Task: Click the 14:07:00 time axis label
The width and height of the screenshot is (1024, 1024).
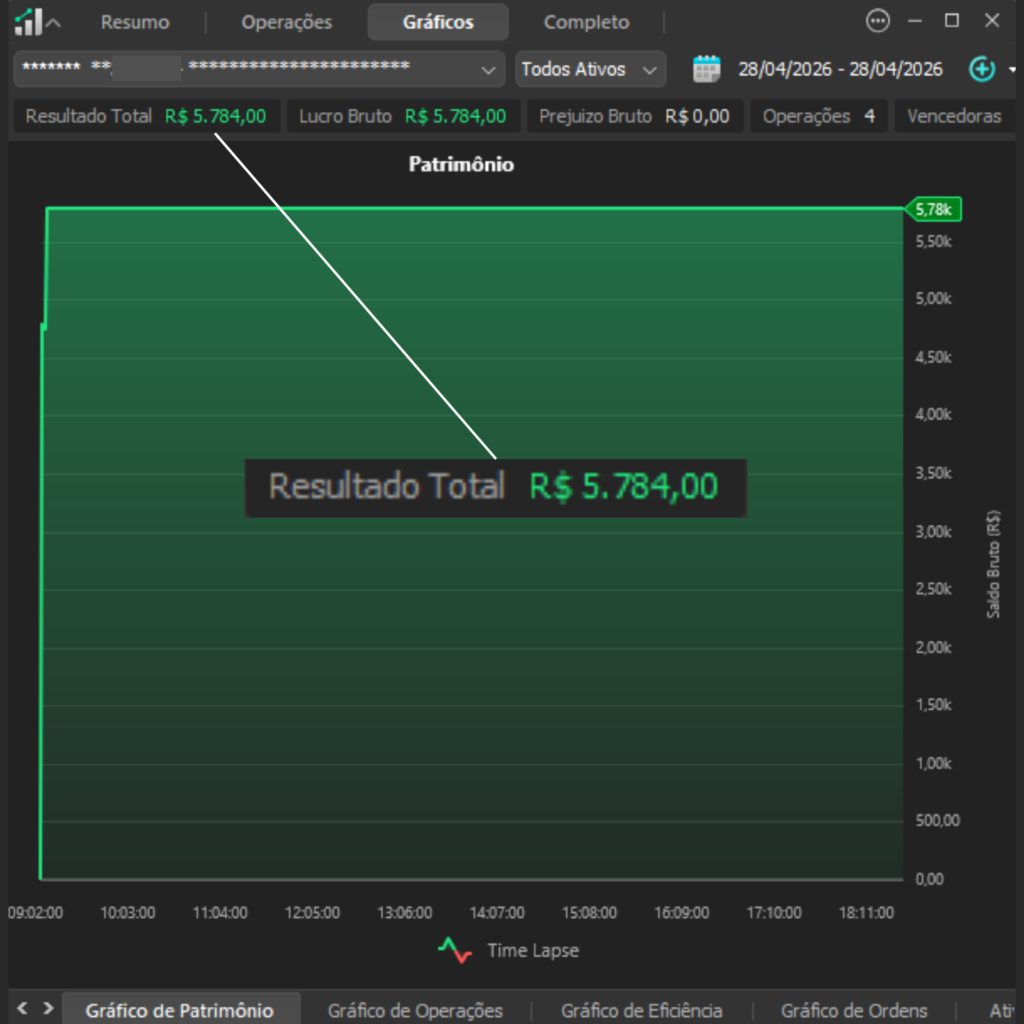Action: tap(497, 913)
